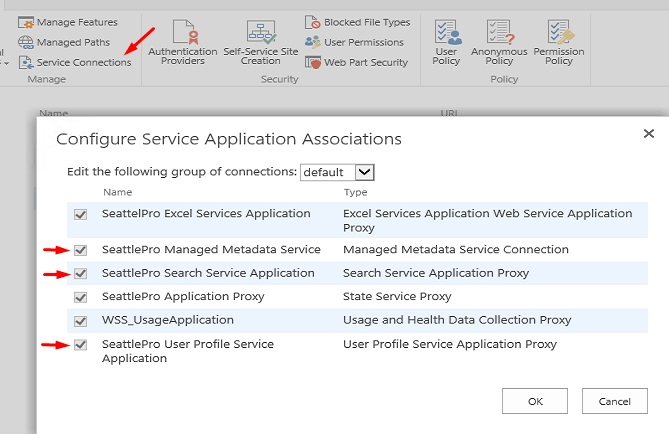Screen dimensions: 669x434
Task: Click 'SeattelPro Excel Services Application' text
Action: point(206,213)
